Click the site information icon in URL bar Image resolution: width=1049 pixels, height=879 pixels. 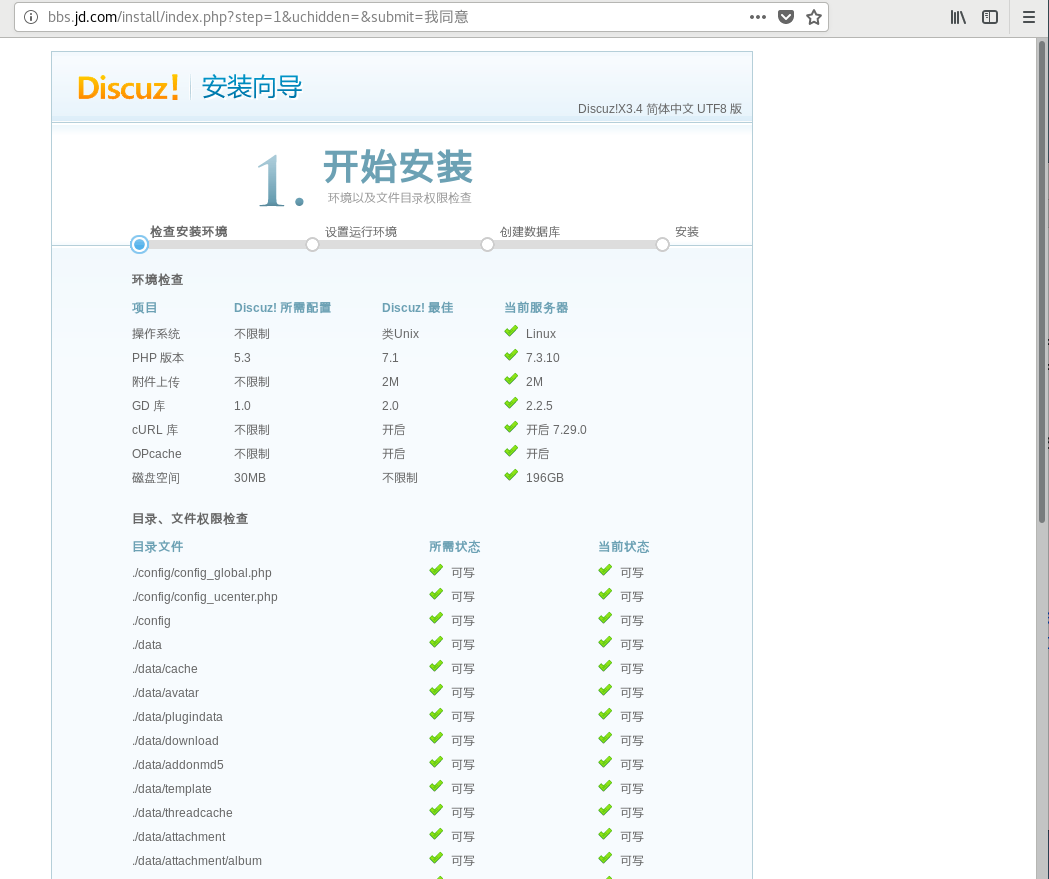tap(31, 17)
